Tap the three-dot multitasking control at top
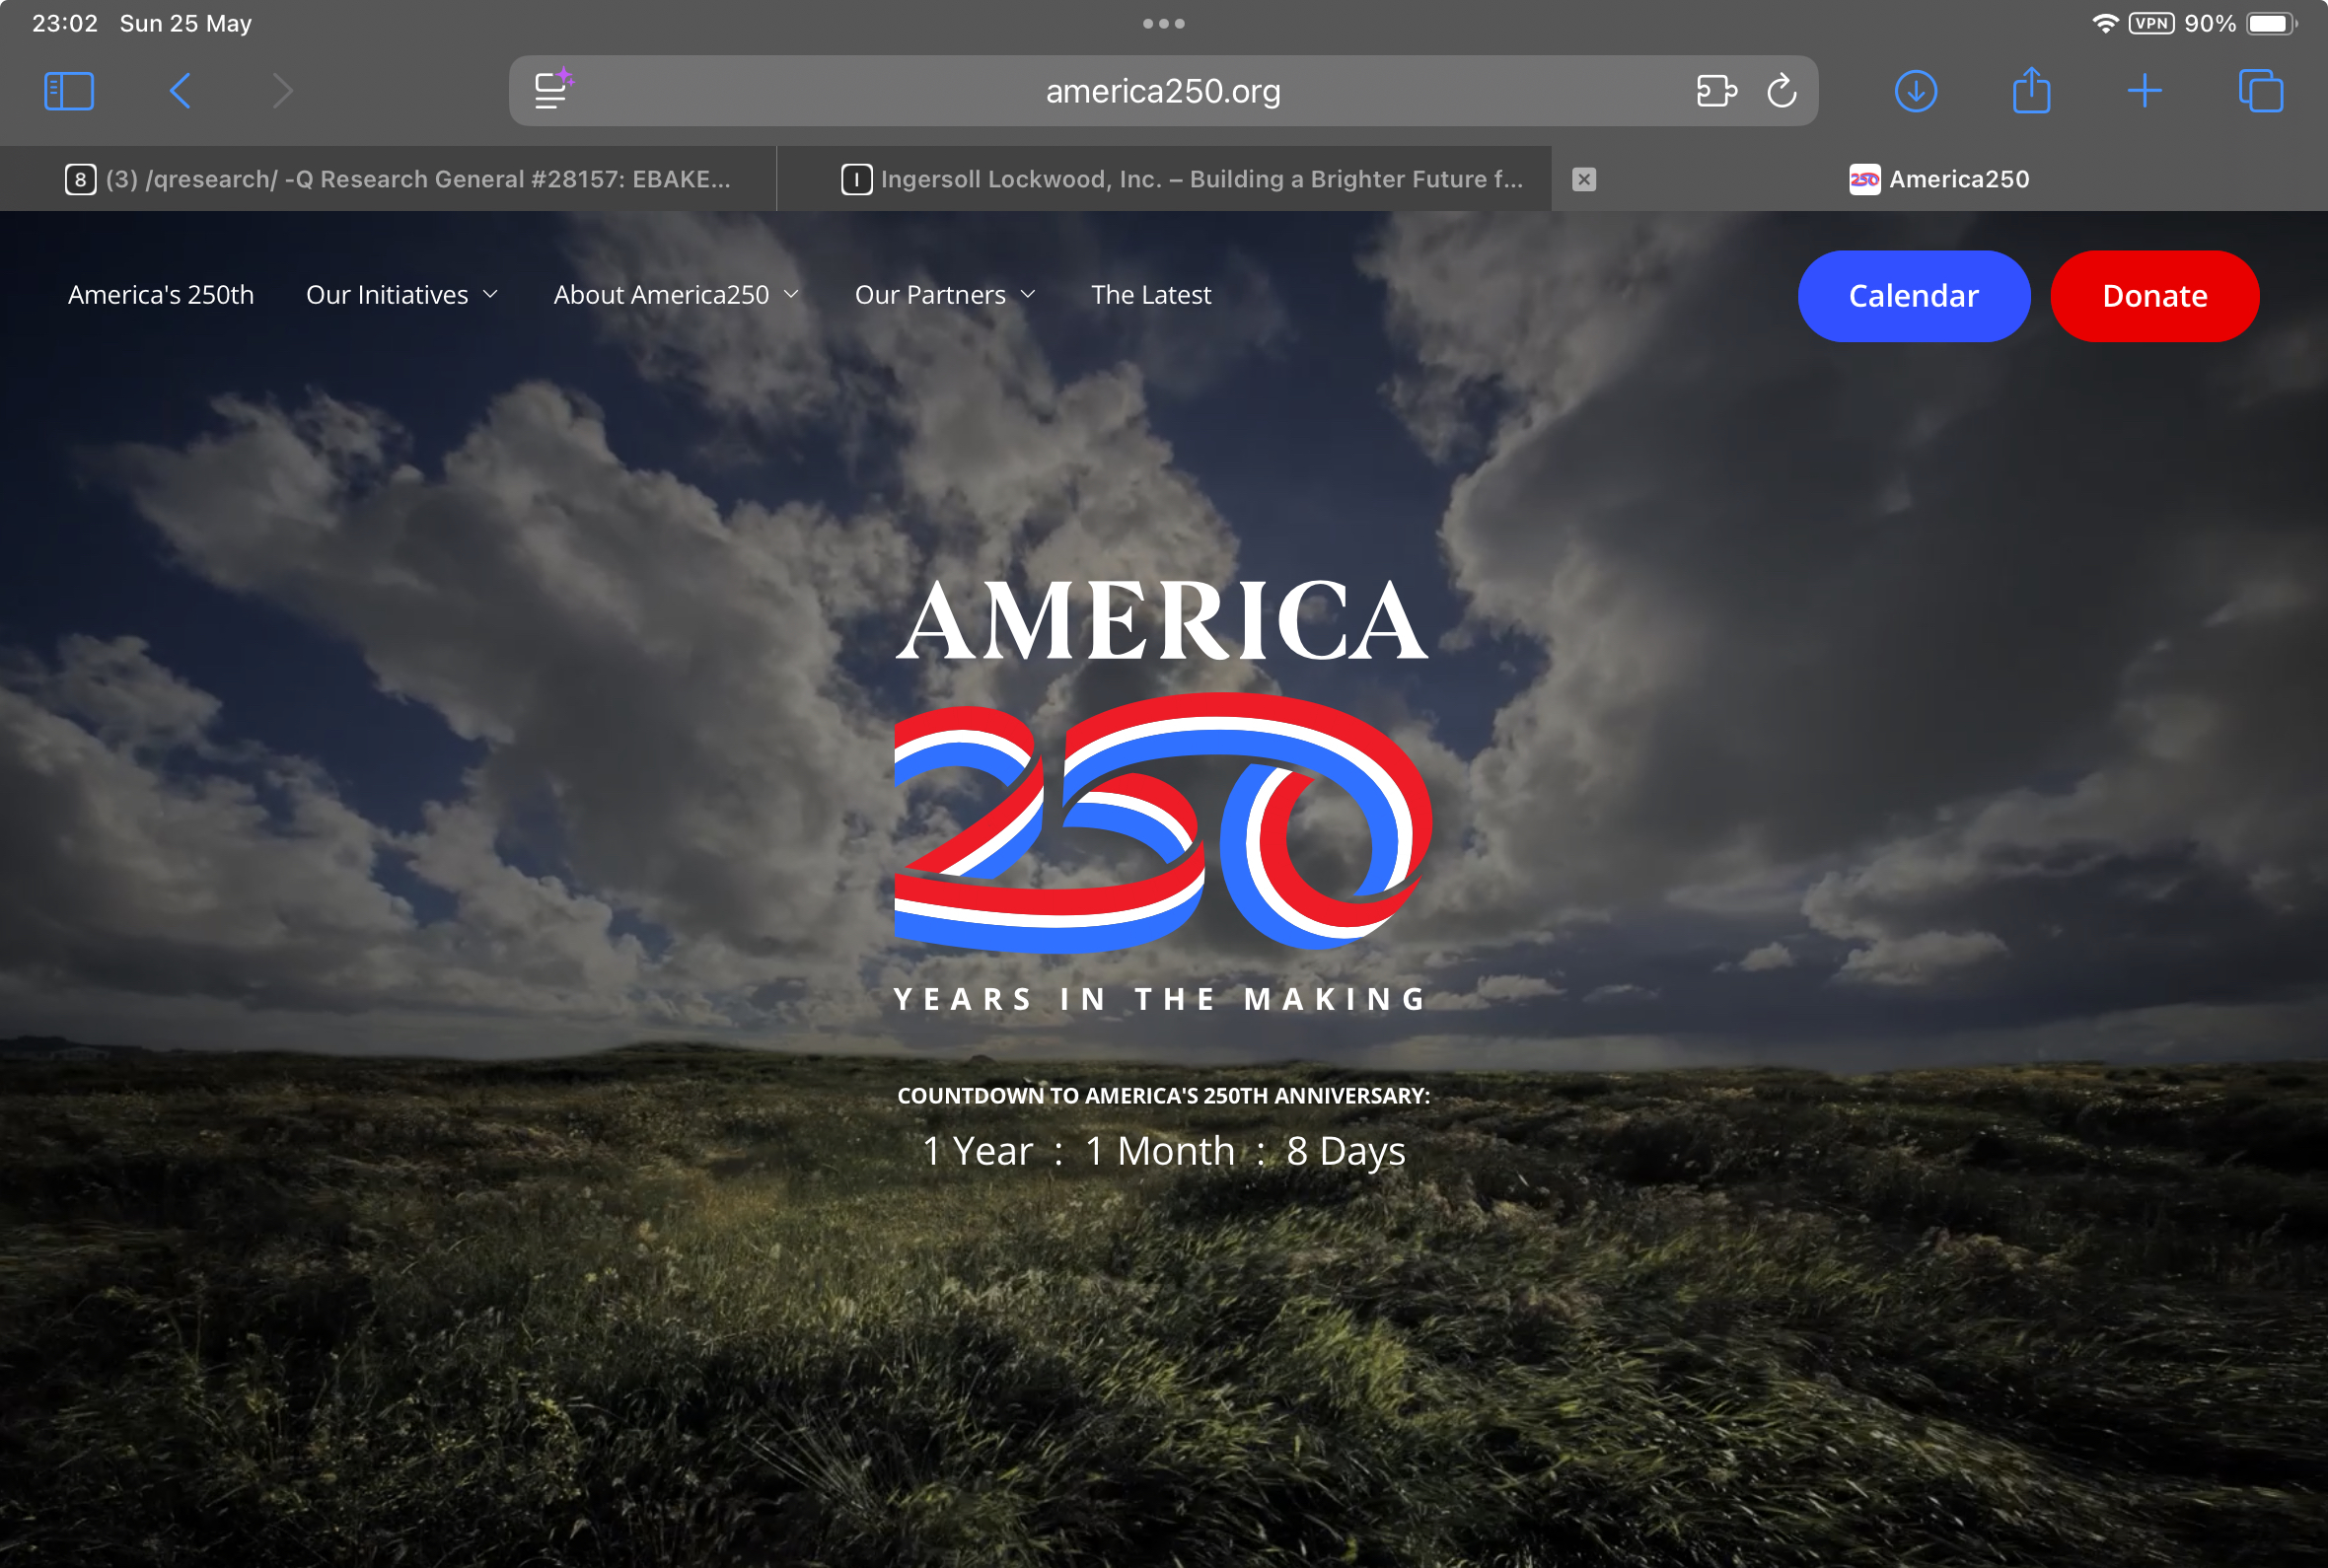2328x1568 pixels. 1164,23
